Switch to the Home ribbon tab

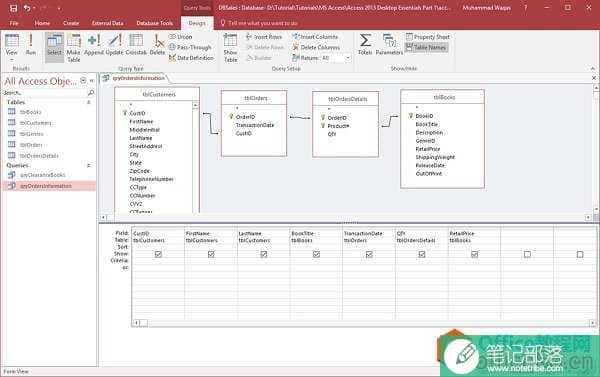42,23
